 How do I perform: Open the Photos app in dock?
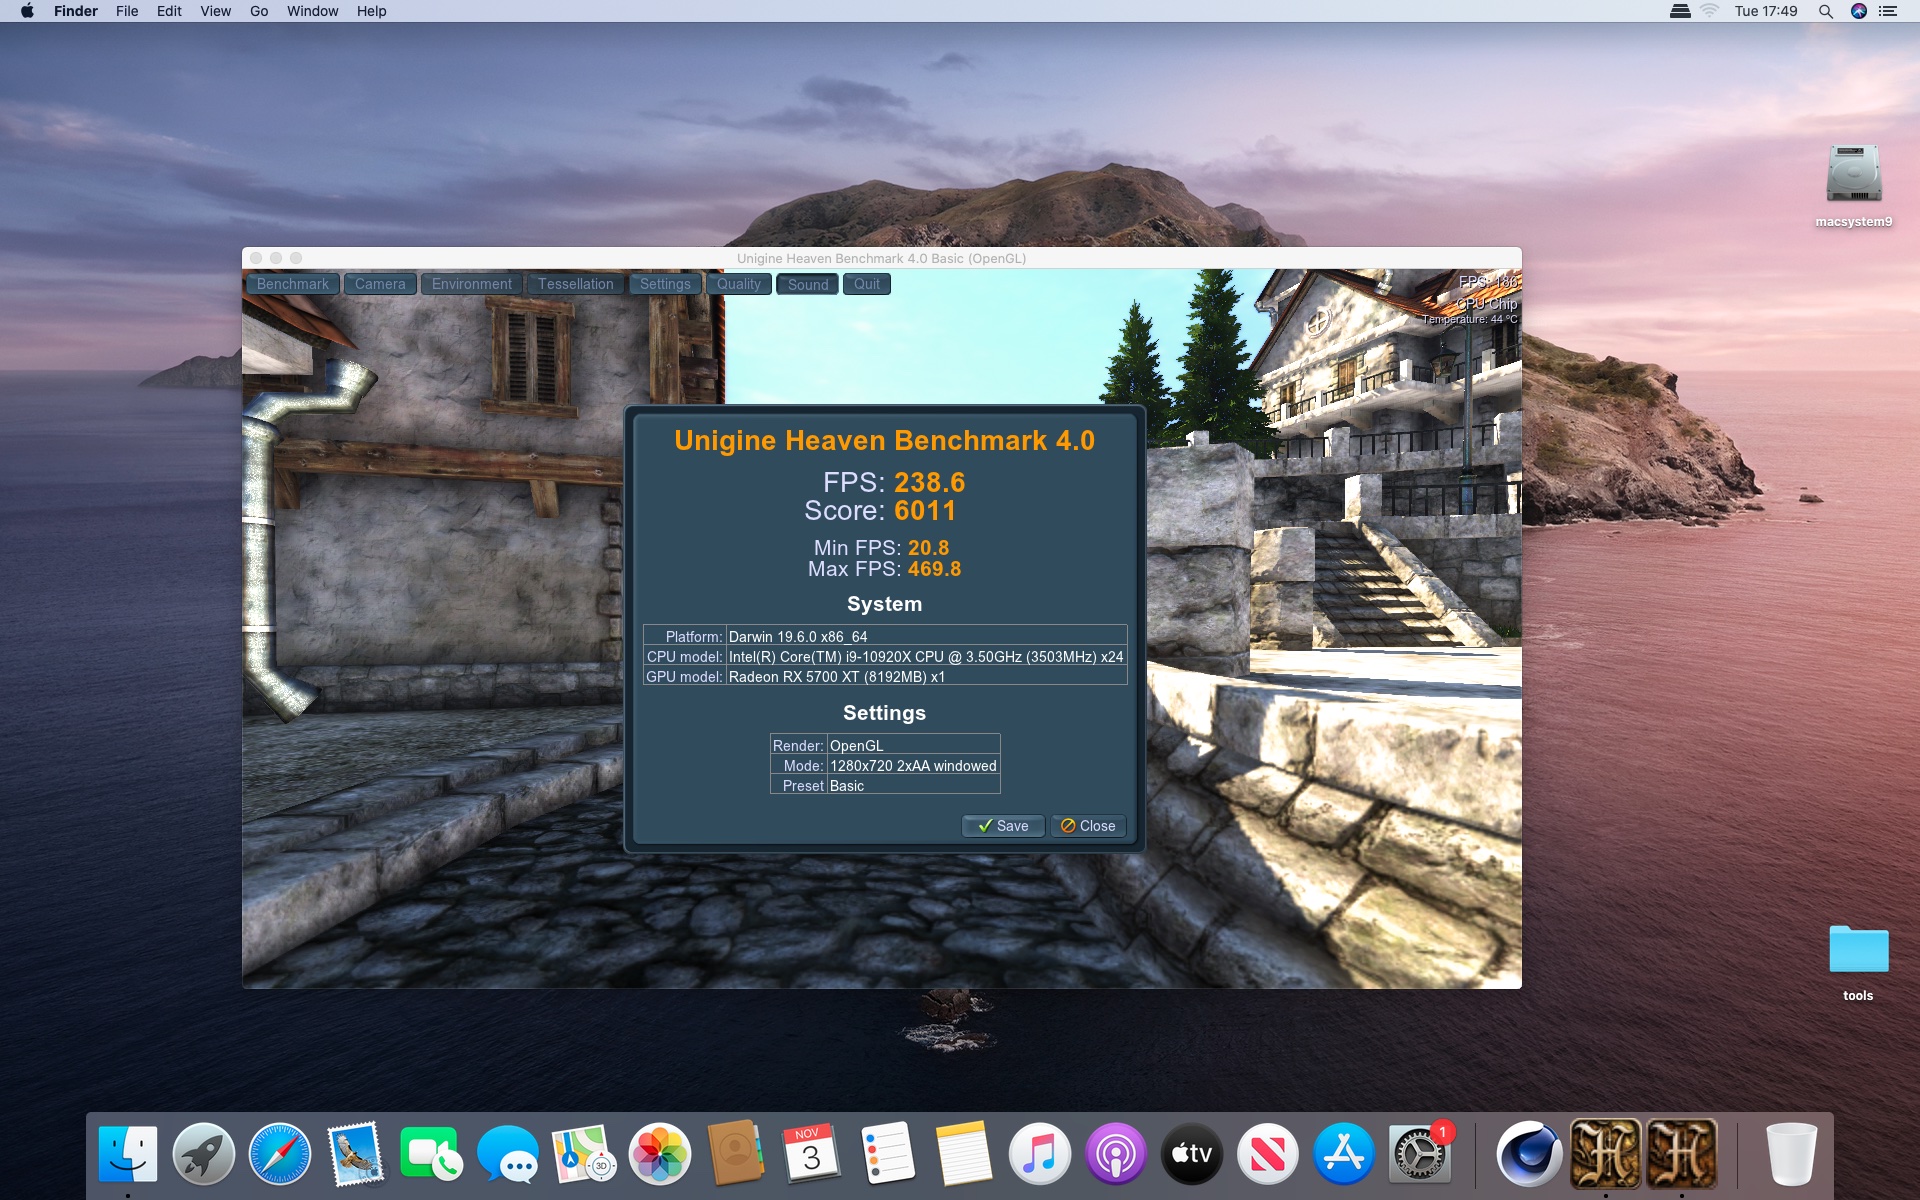[660, 1154]
